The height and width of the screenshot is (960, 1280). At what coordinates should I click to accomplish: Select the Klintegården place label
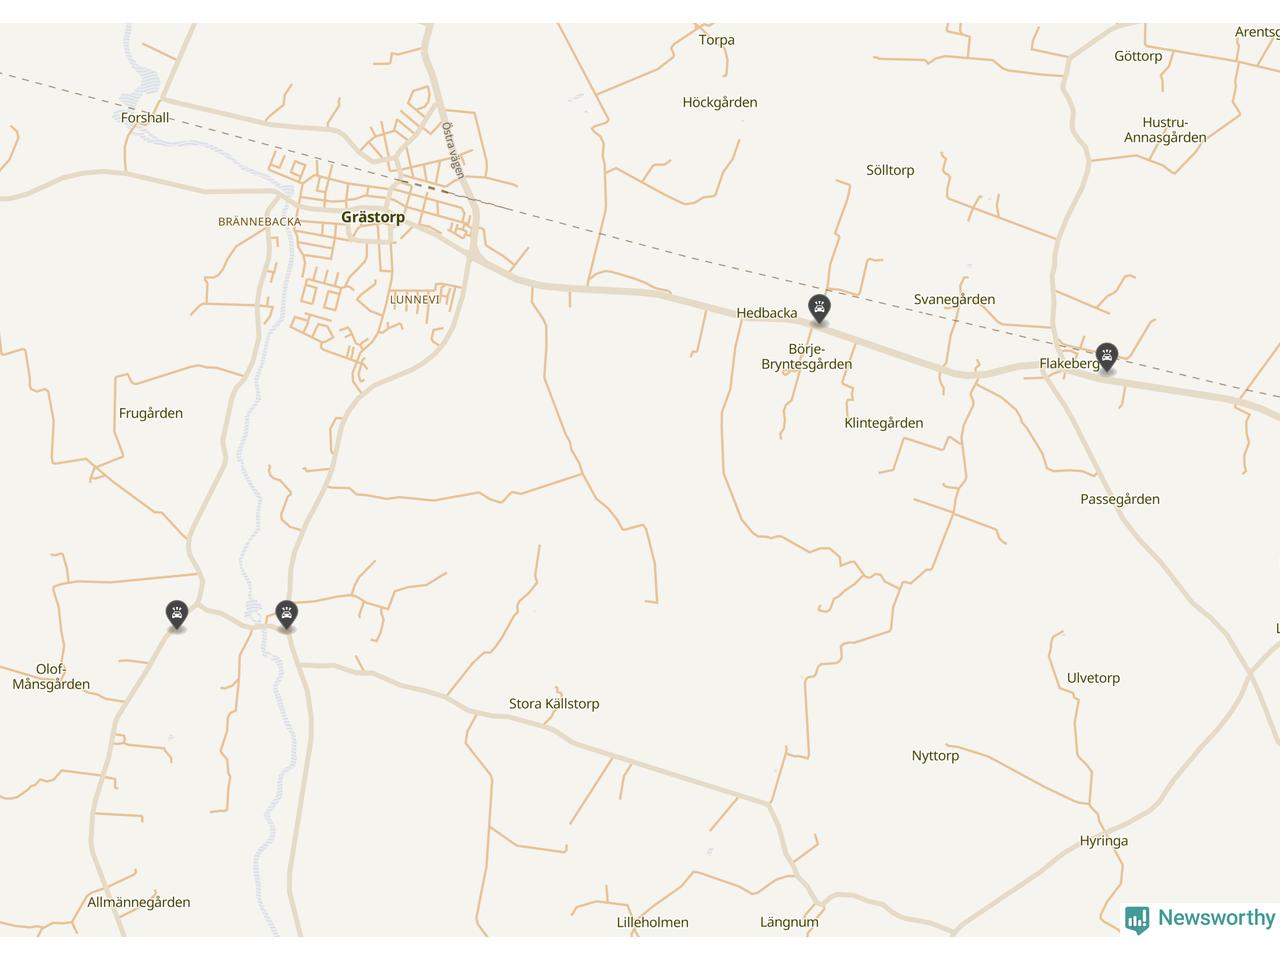point(884,423)
